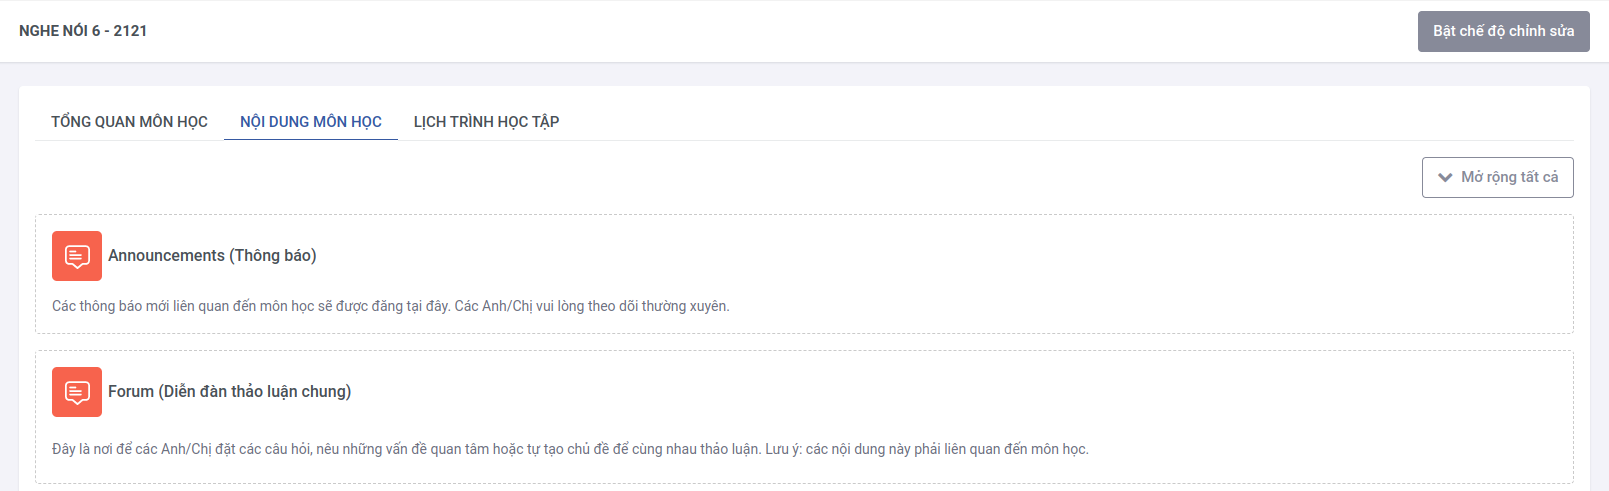Click the Announcements speech-bubble icon
The height and width of the screenshot is (491, 1609).
(x=77, y=256)
